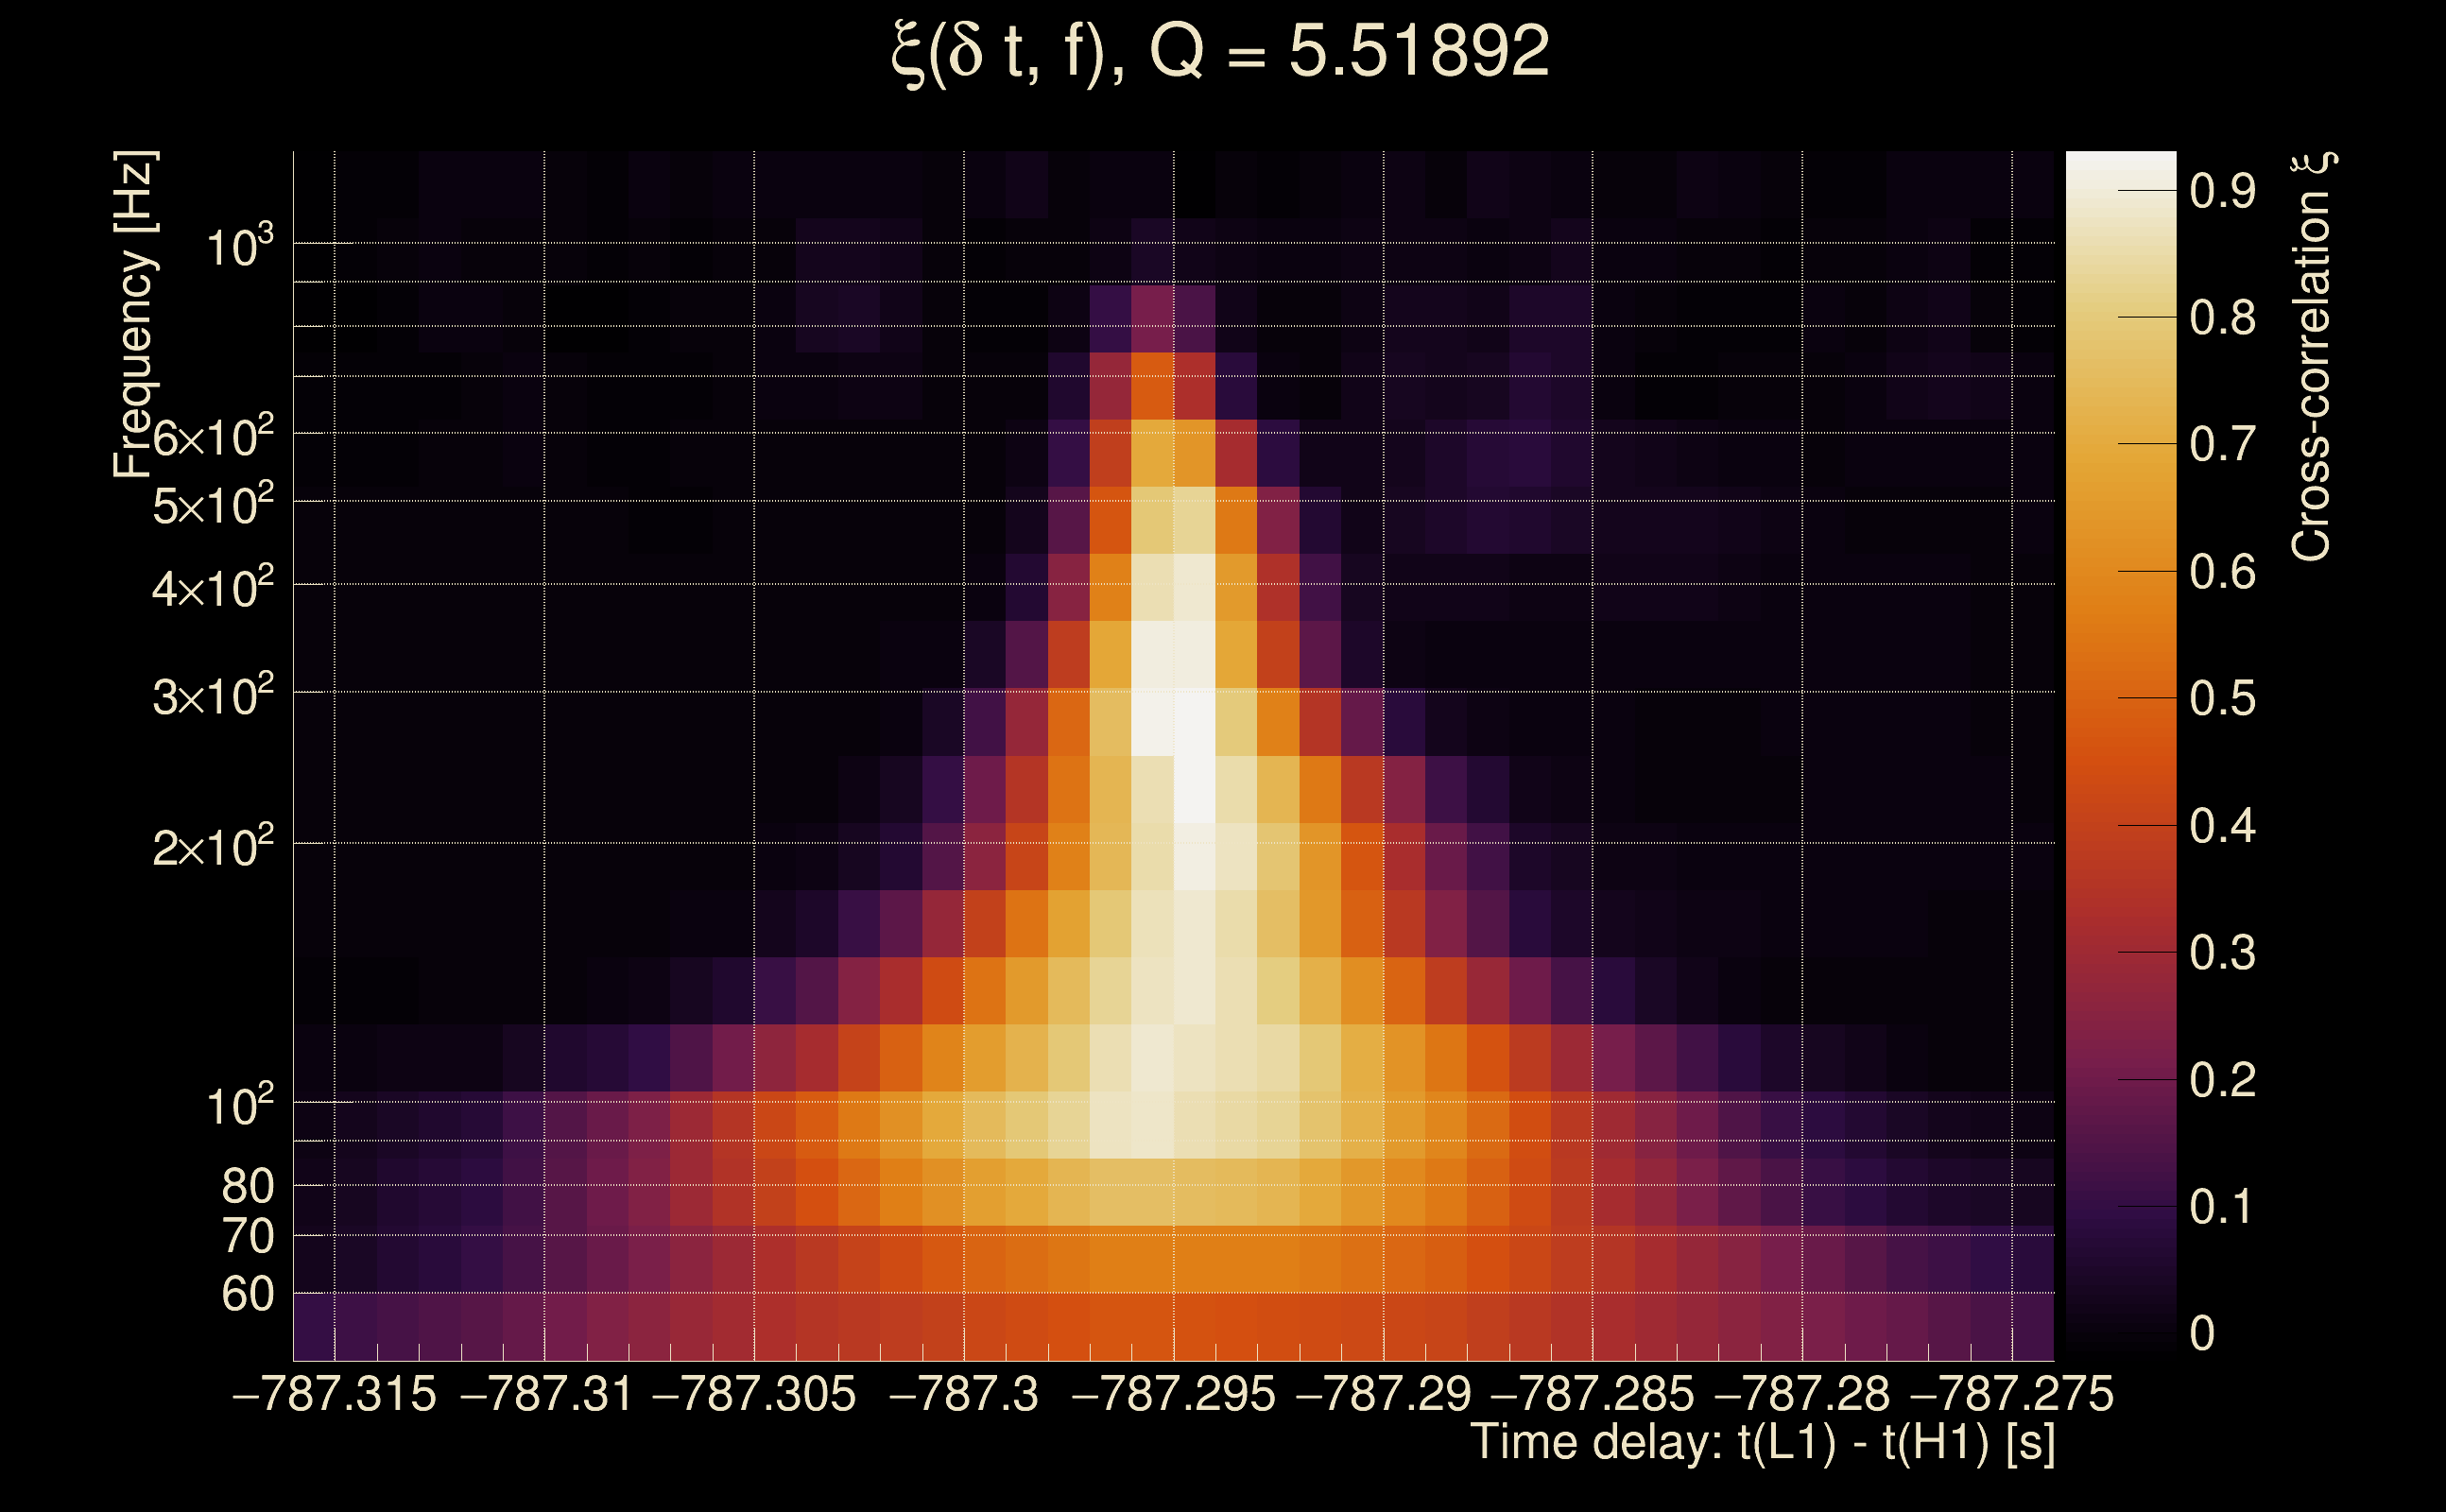Click the -787.3 x-axis tick label

point(963,1394)
